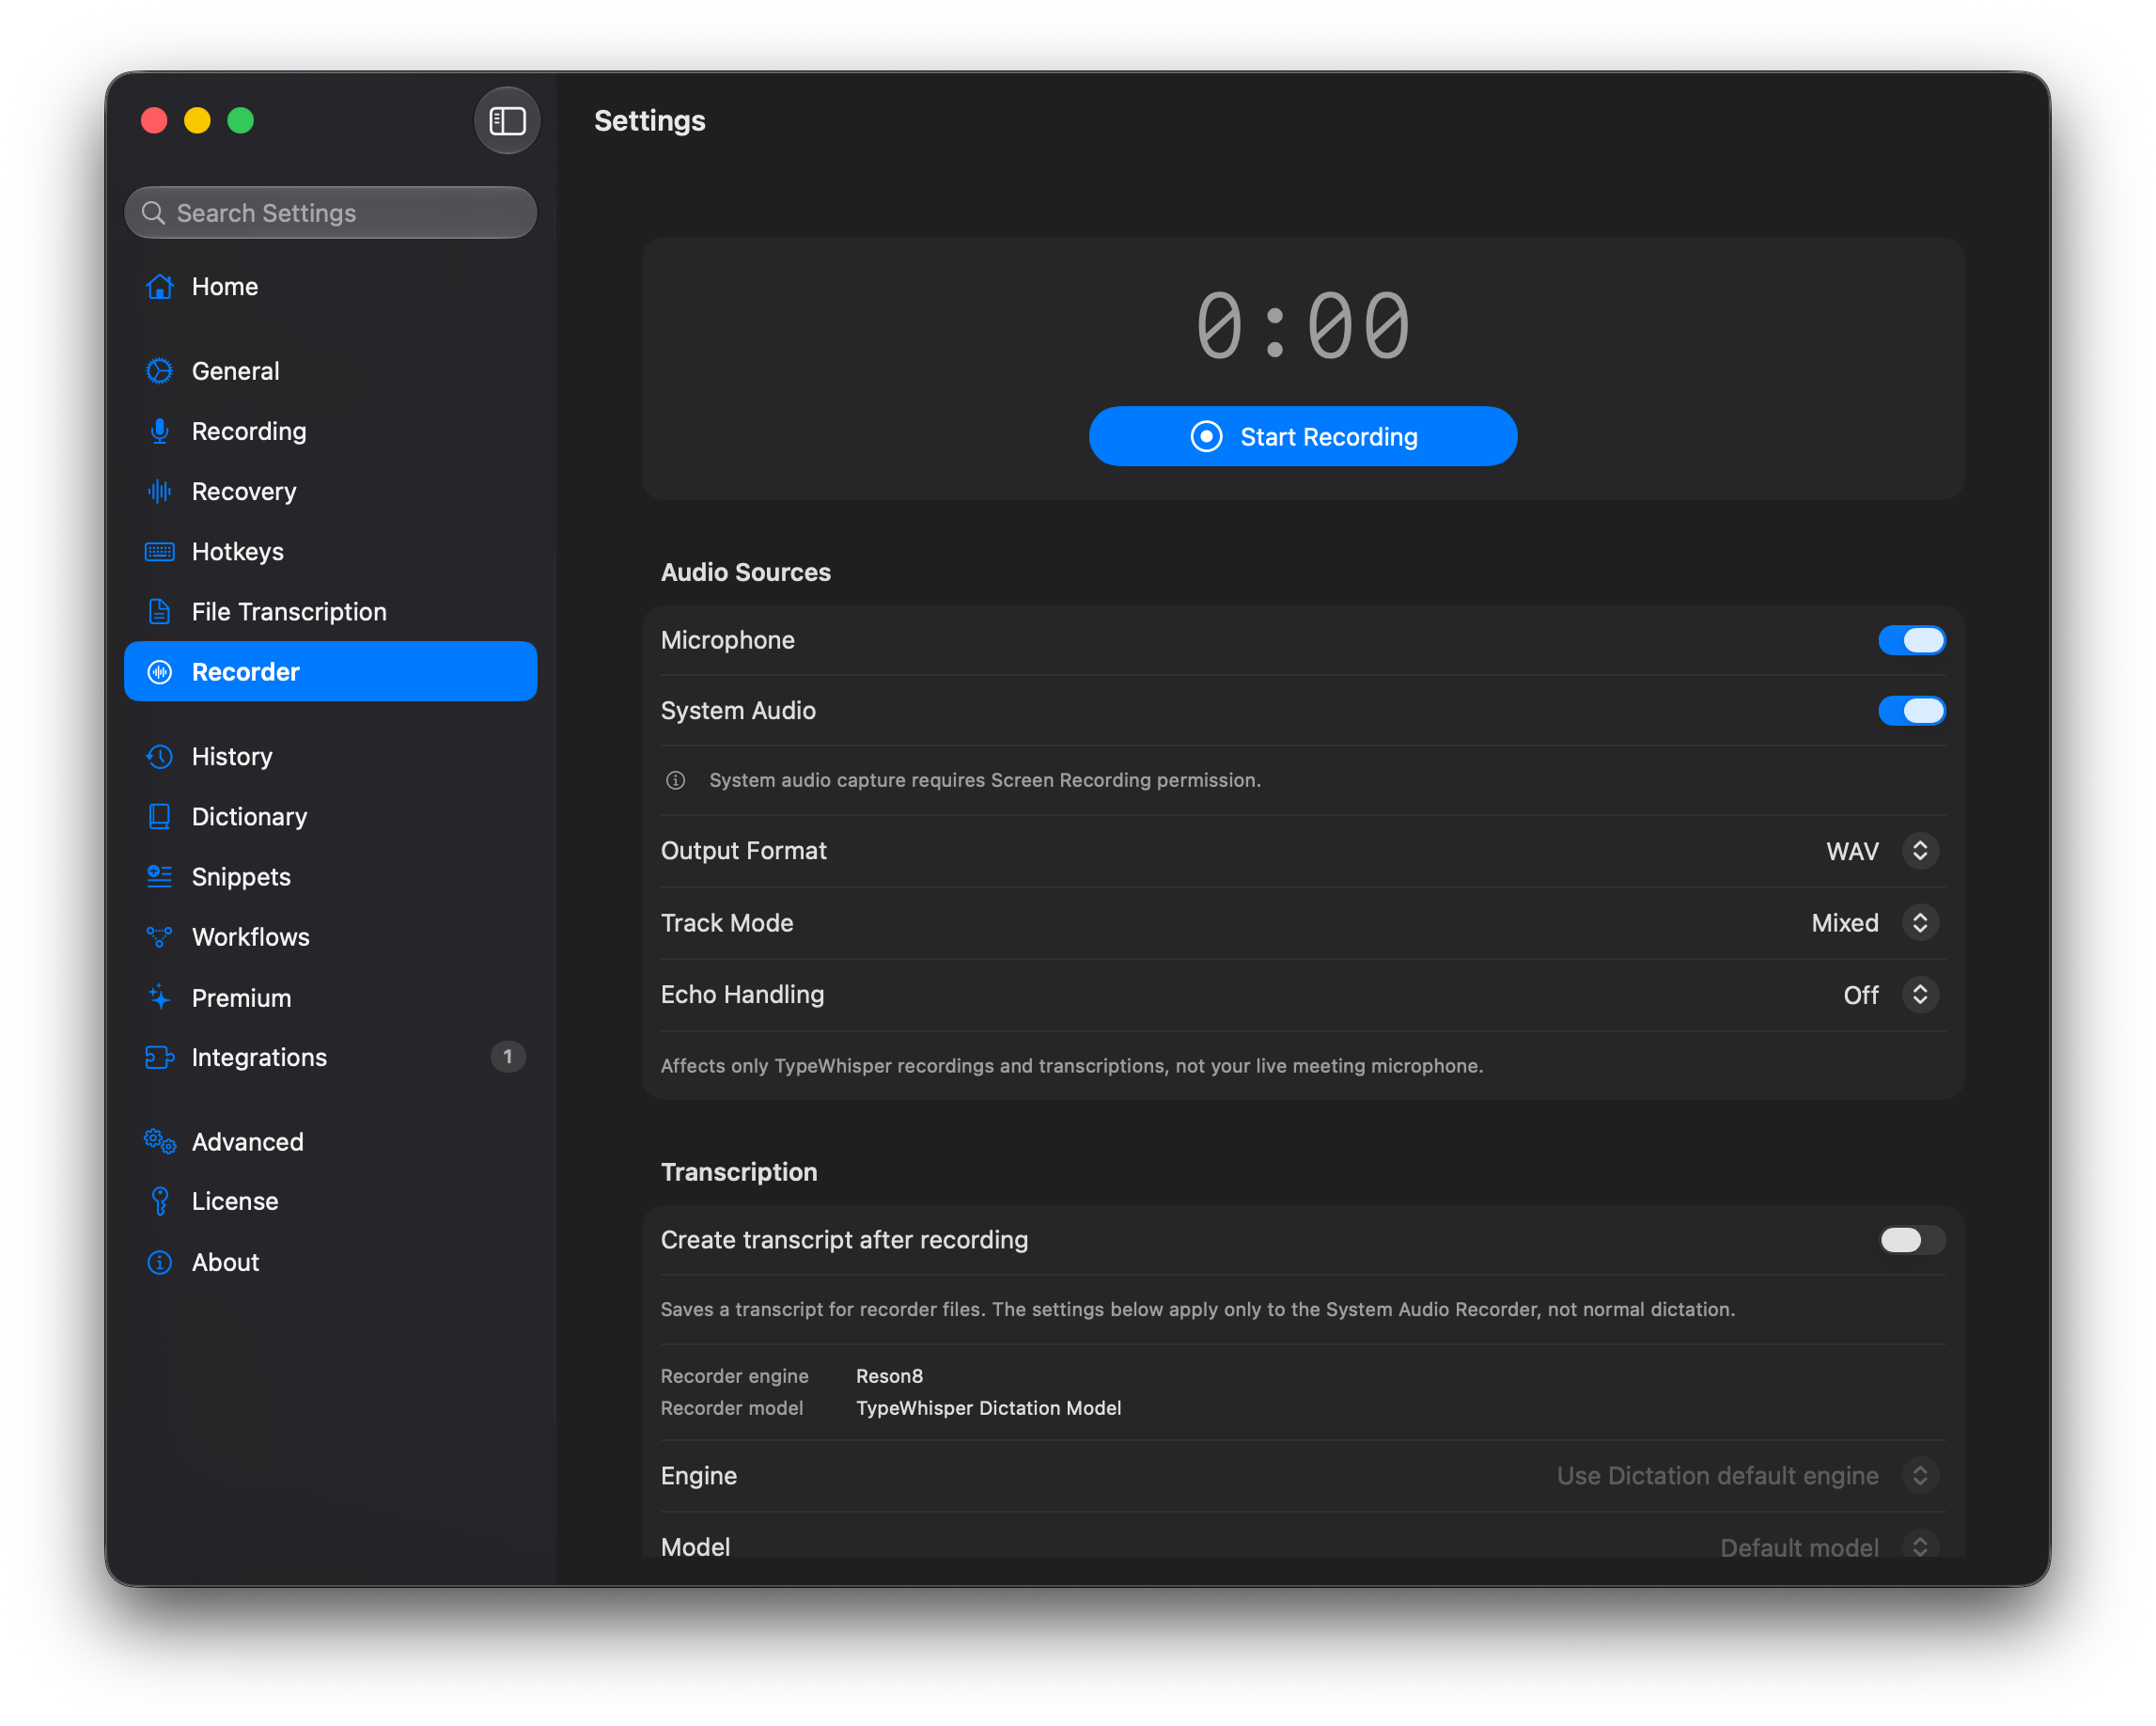This screenshot has width=2156, height=1726.
Task: Click the General gear icon
Action: (x=159, y=371)
